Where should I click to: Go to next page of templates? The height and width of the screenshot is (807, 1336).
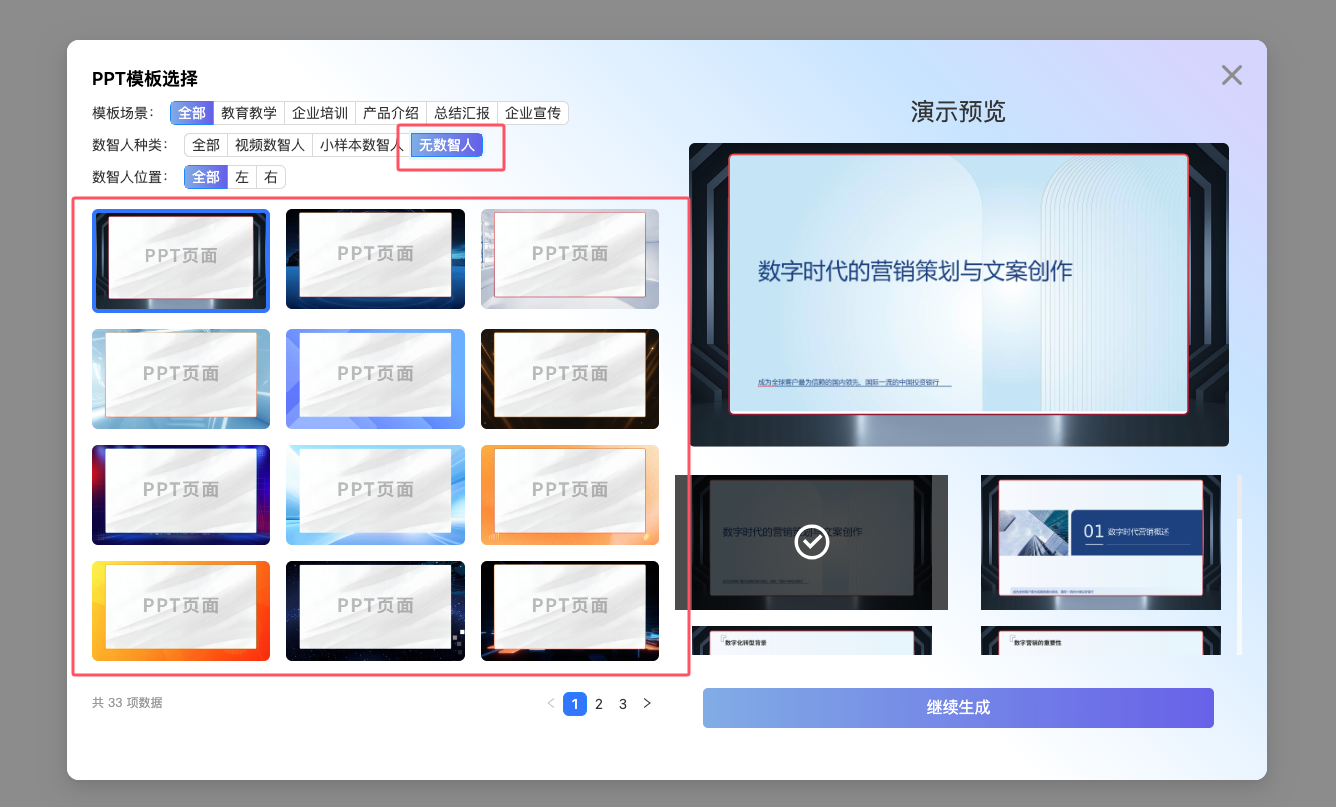(x=647, y=704)
